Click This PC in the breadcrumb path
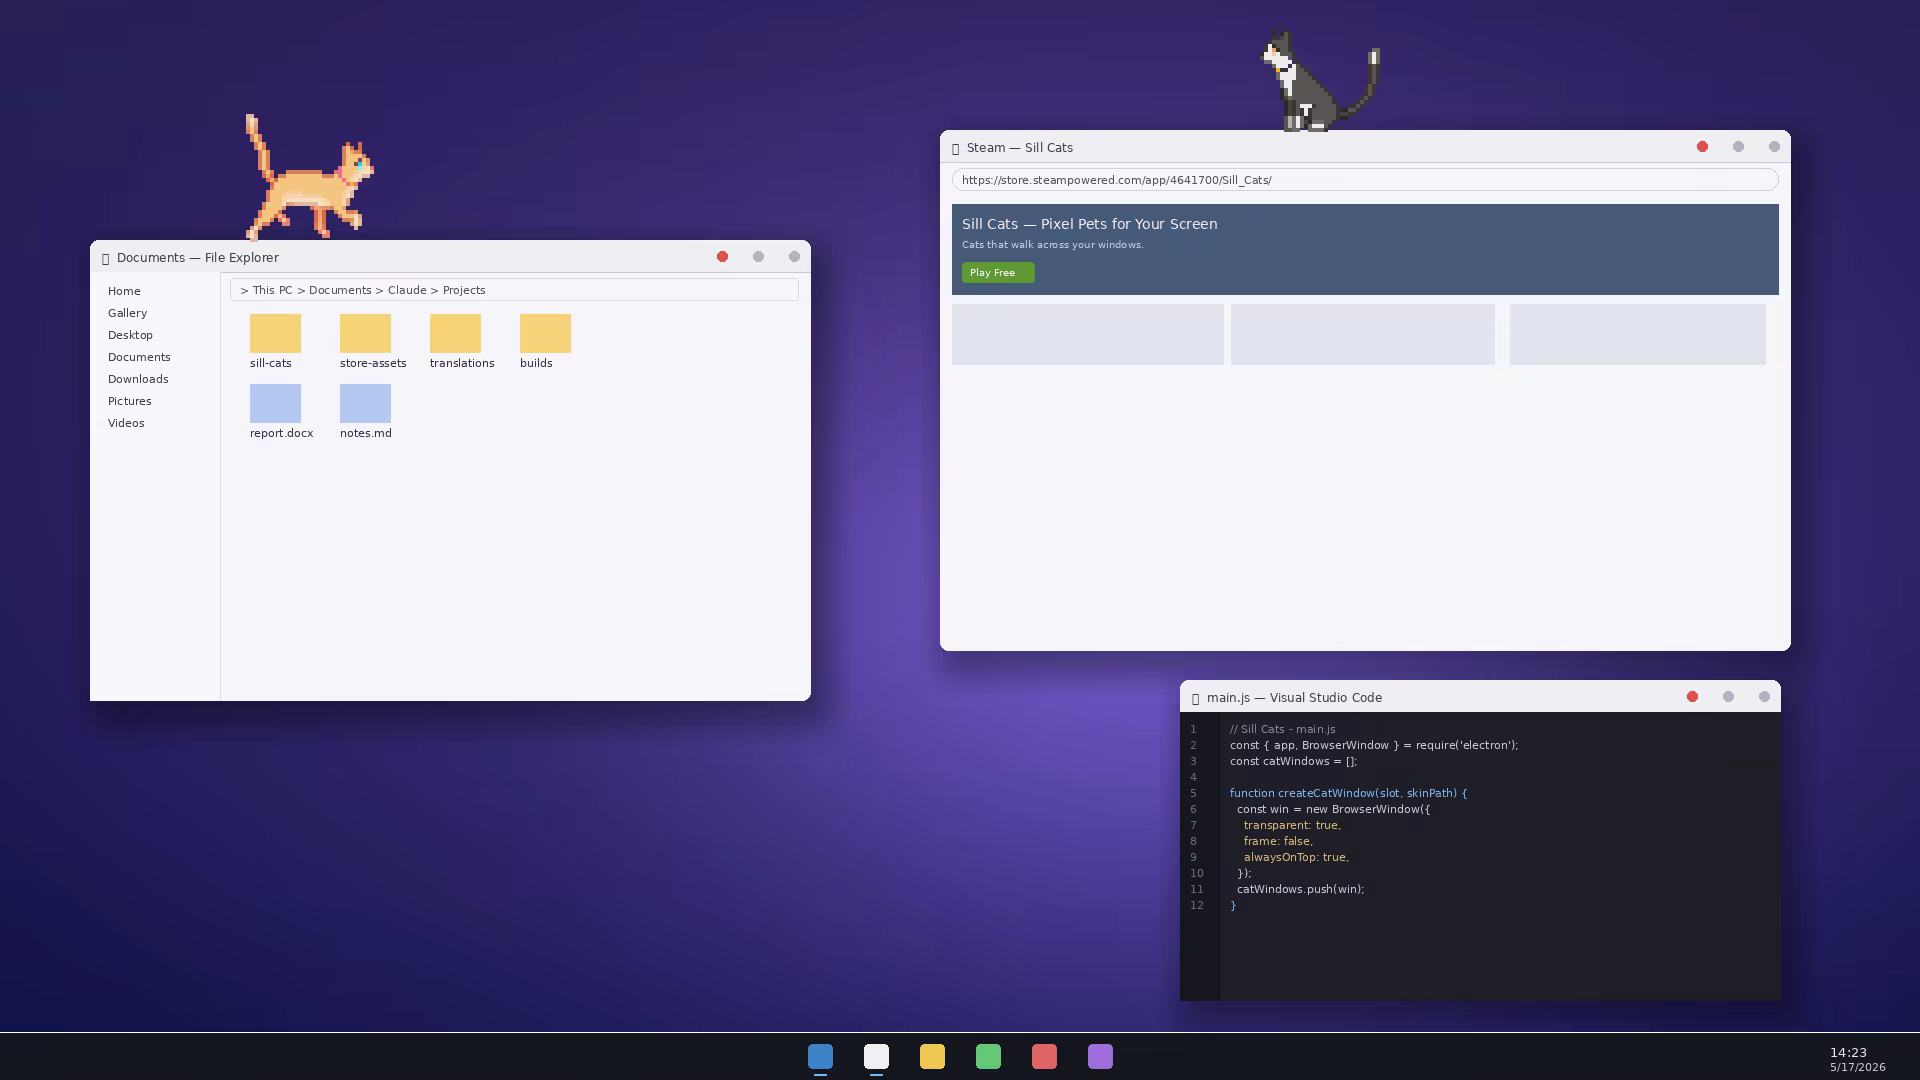Image resolution: width=1920 pixels, height=1080 pixels. (x=272, y=290)
